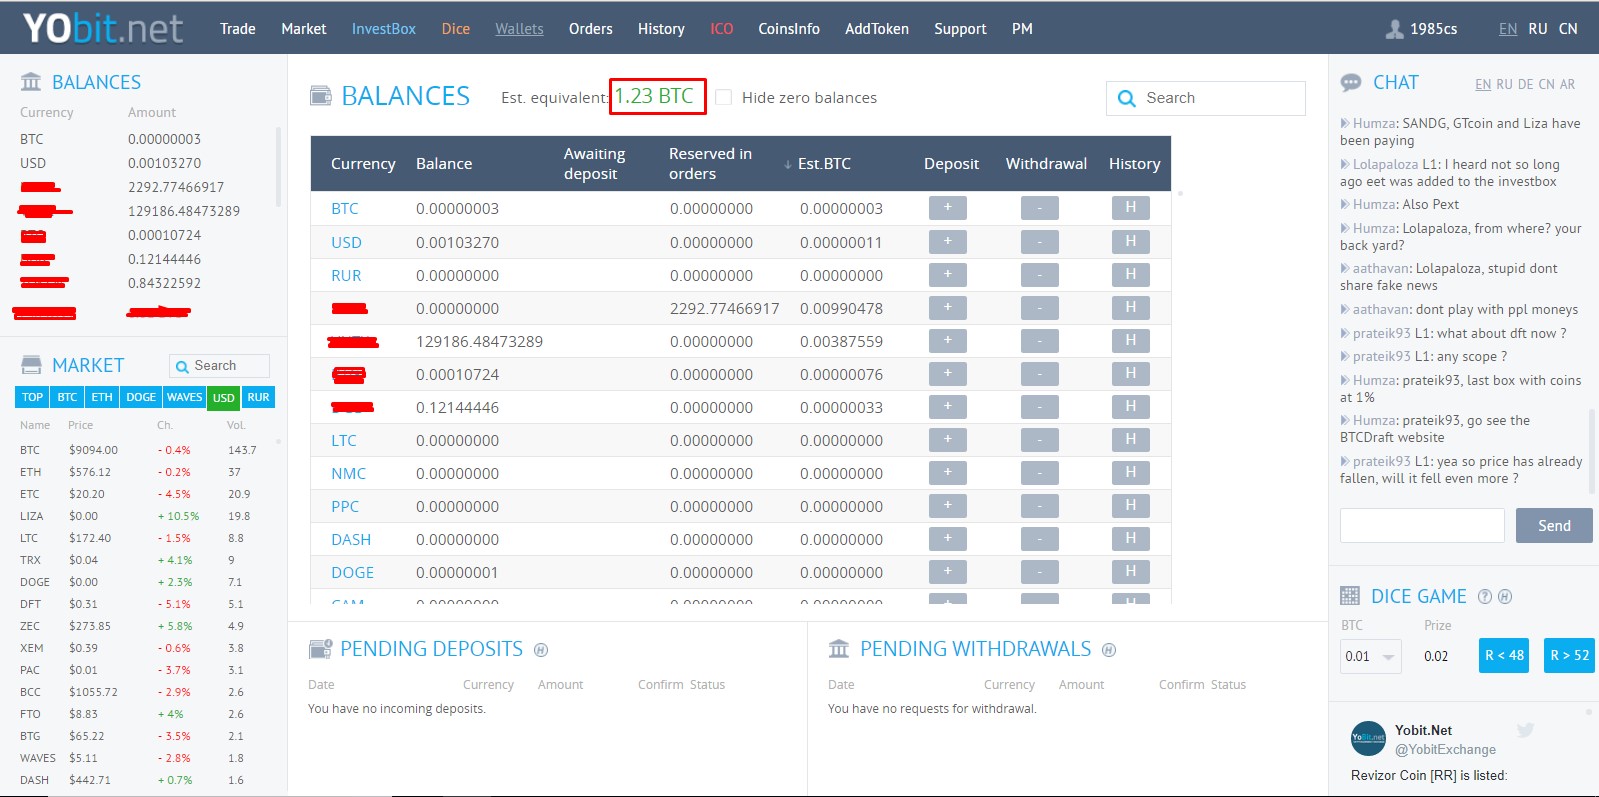Viewport: 1599px width, 797px height.
Task: Click the chat message input box
Action: (x=1422, y=525)
